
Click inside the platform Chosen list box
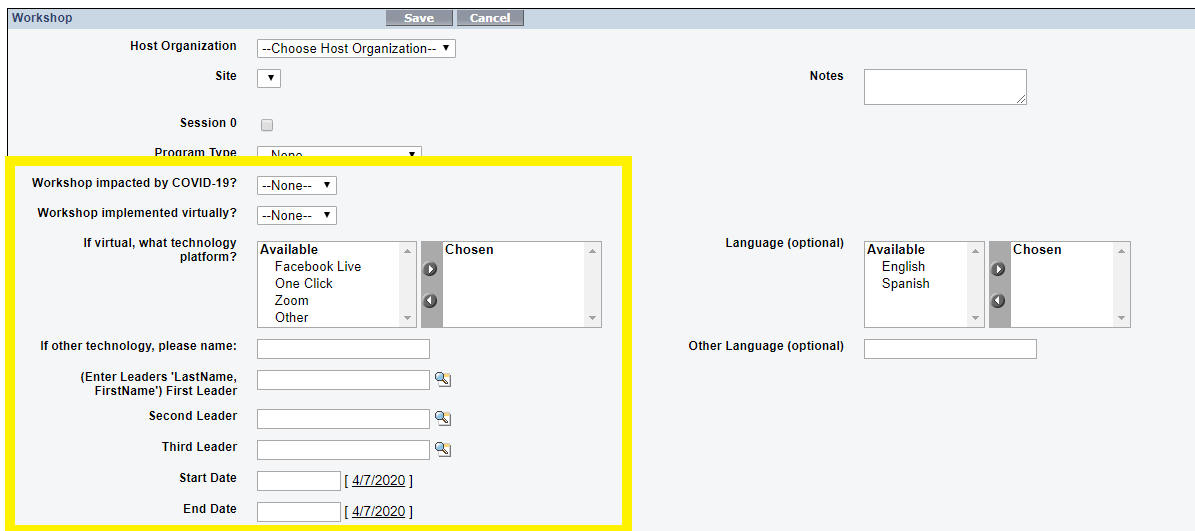513,285
